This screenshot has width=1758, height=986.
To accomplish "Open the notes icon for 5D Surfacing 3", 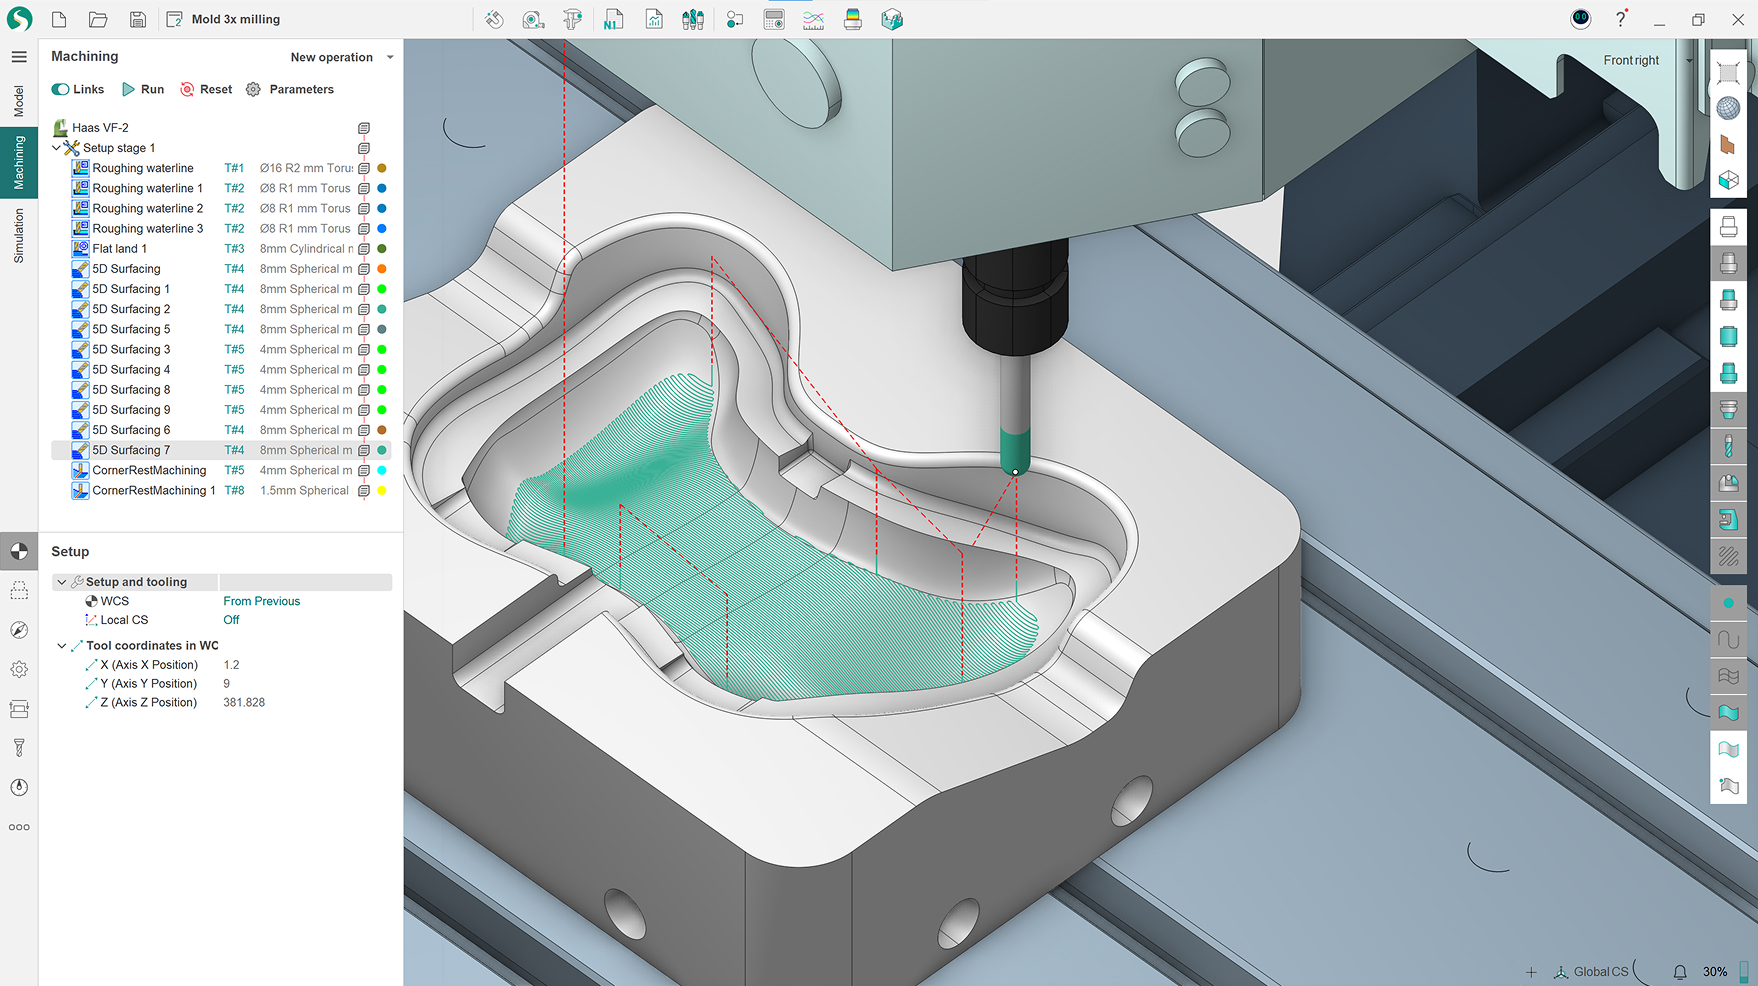I will (364, 350).
